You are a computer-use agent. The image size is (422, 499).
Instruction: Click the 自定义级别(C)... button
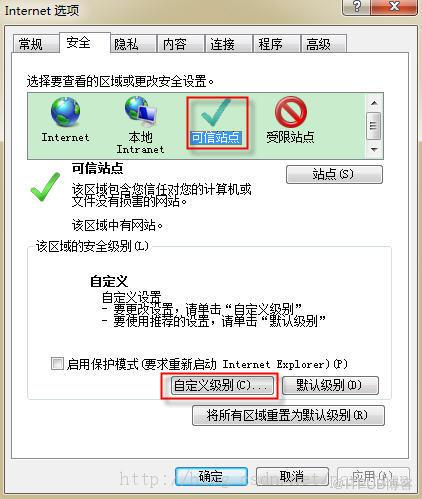[x=222, y=385]
